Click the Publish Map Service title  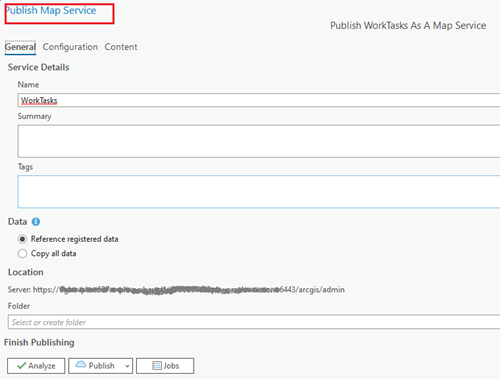click(x=51, y=10)
